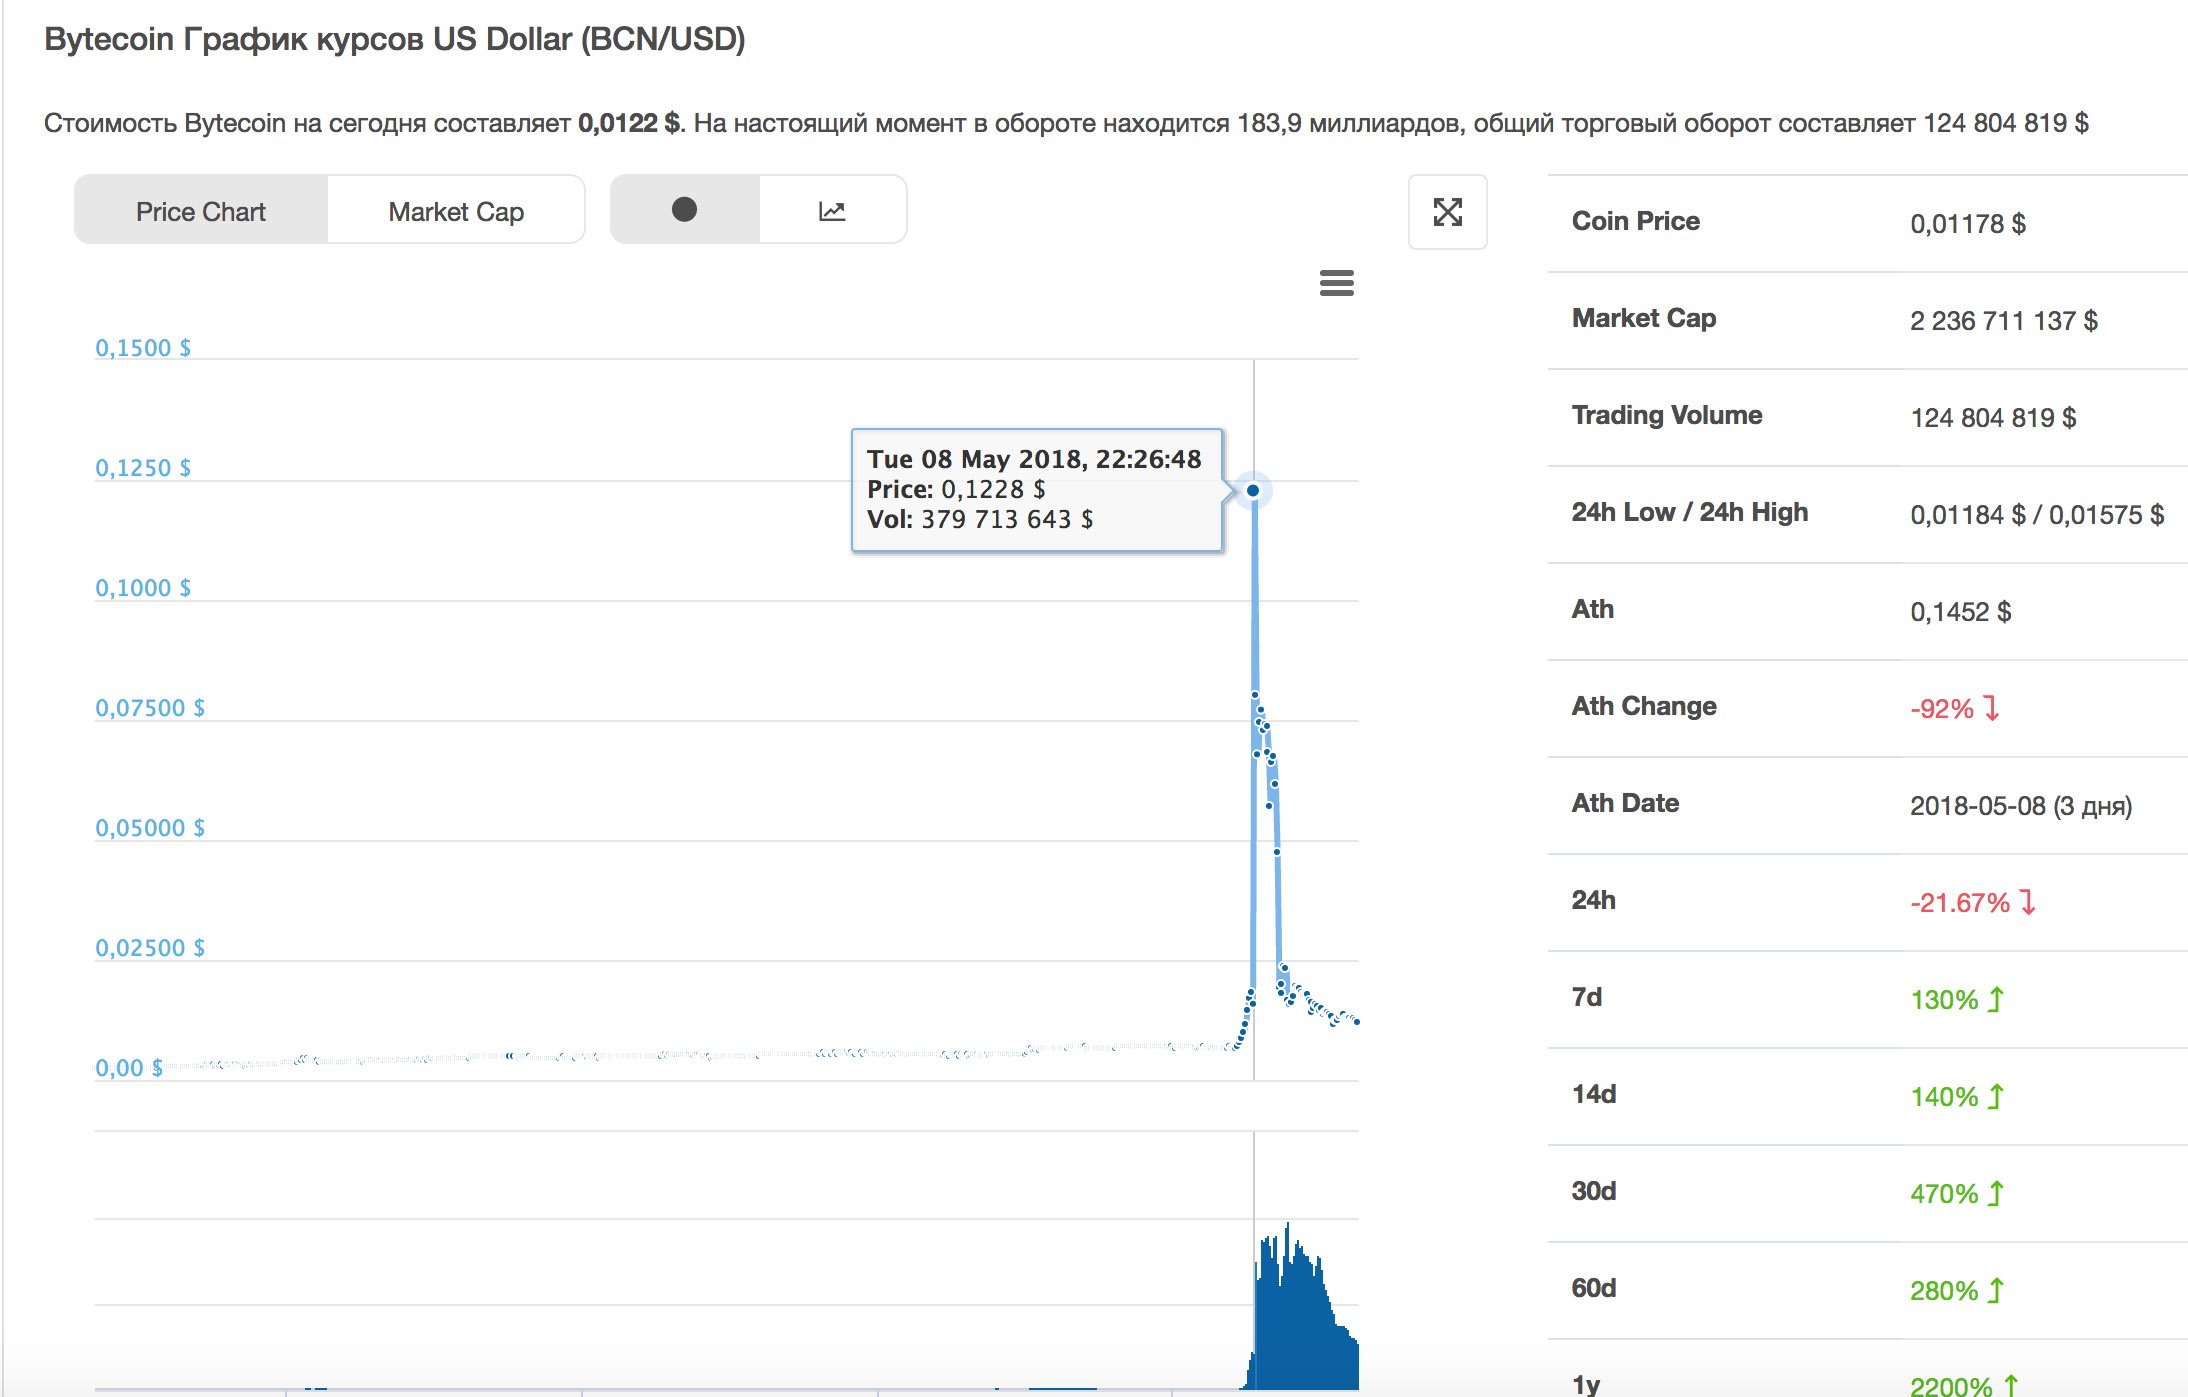Click the 14d change 140% value
This screenshot has height=1397, width=2188.
(1957, 1097)
